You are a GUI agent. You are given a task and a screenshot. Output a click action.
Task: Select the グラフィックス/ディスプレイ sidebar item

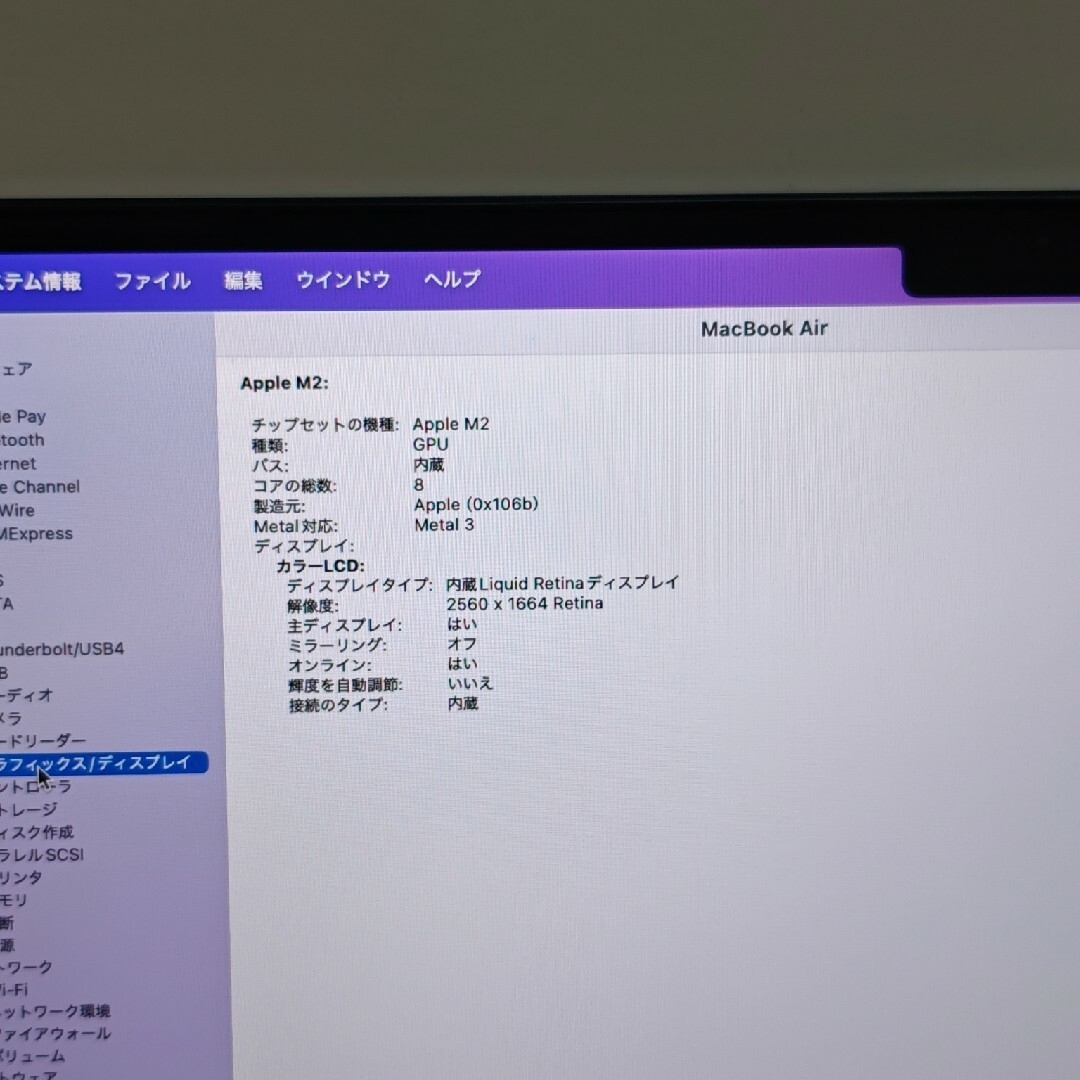click(103, 763)
